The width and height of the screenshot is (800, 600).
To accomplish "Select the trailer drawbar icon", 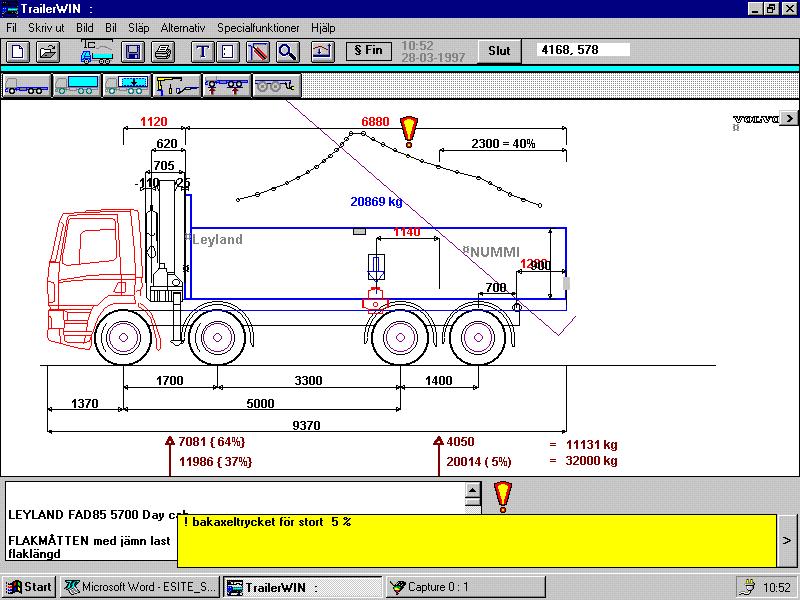I will click(276, 85).
